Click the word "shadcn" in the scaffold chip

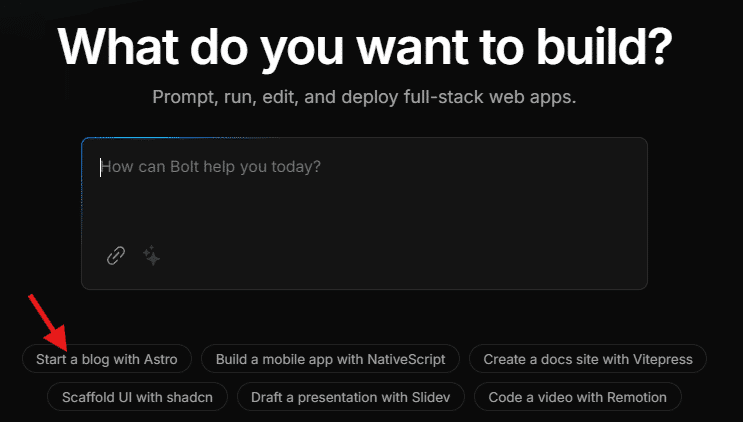point(190,397)
